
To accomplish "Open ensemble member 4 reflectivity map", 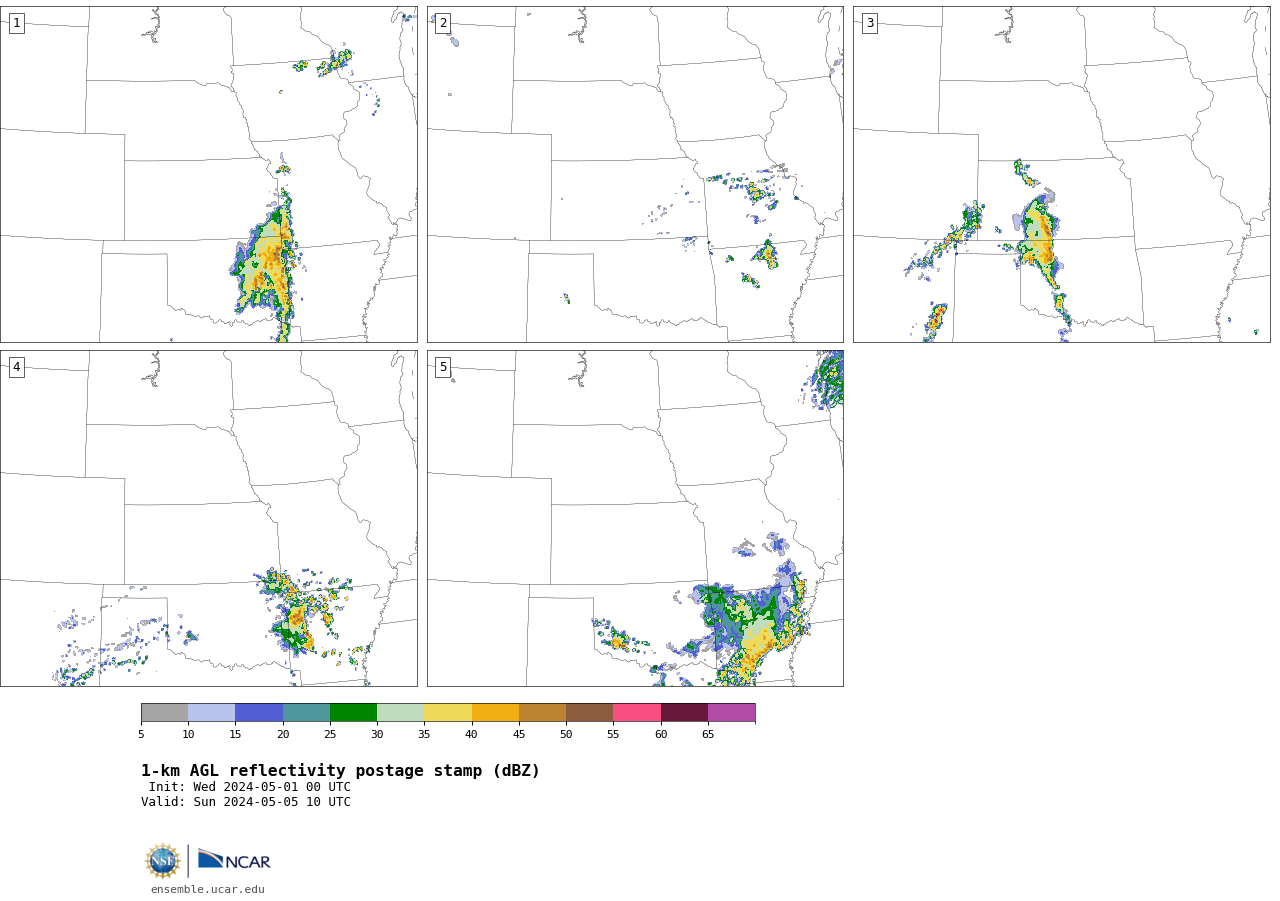I will (x=209, y=518).
